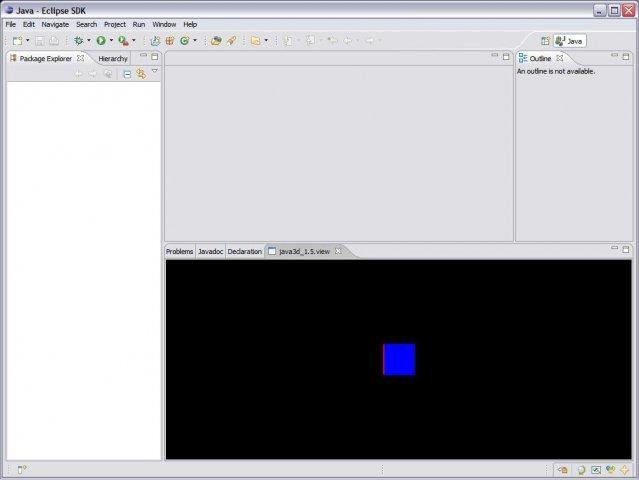Open the Search menu
The height and width of the screenshot is (480, 639).
86,24
